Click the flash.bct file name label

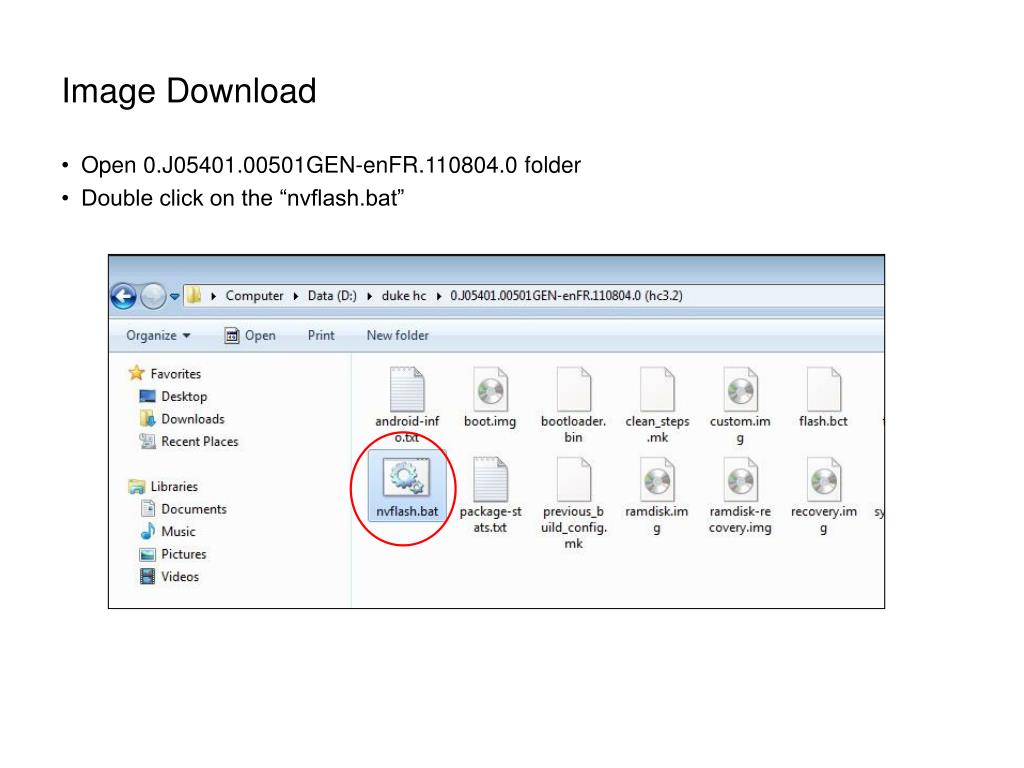[823, 421]
